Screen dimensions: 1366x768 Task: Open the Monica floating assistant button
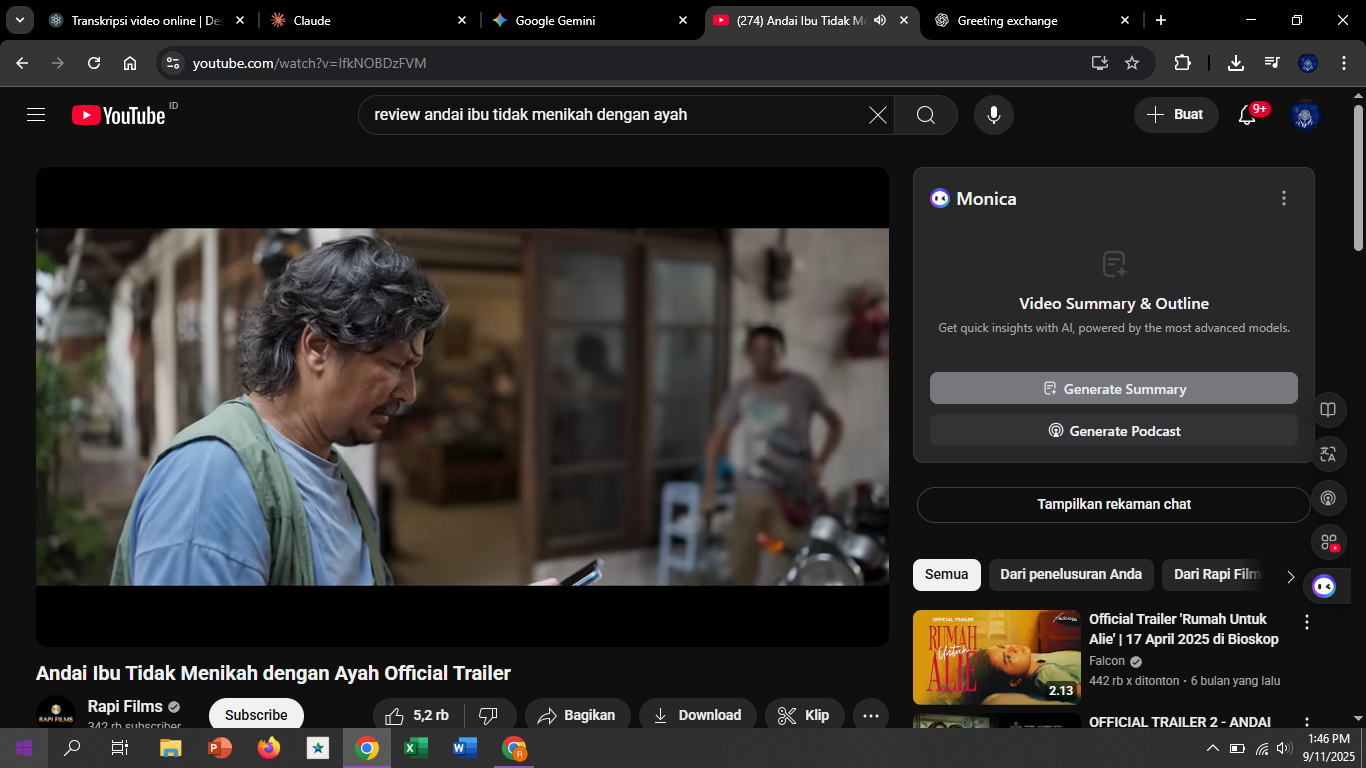(x=1324, y=586)
